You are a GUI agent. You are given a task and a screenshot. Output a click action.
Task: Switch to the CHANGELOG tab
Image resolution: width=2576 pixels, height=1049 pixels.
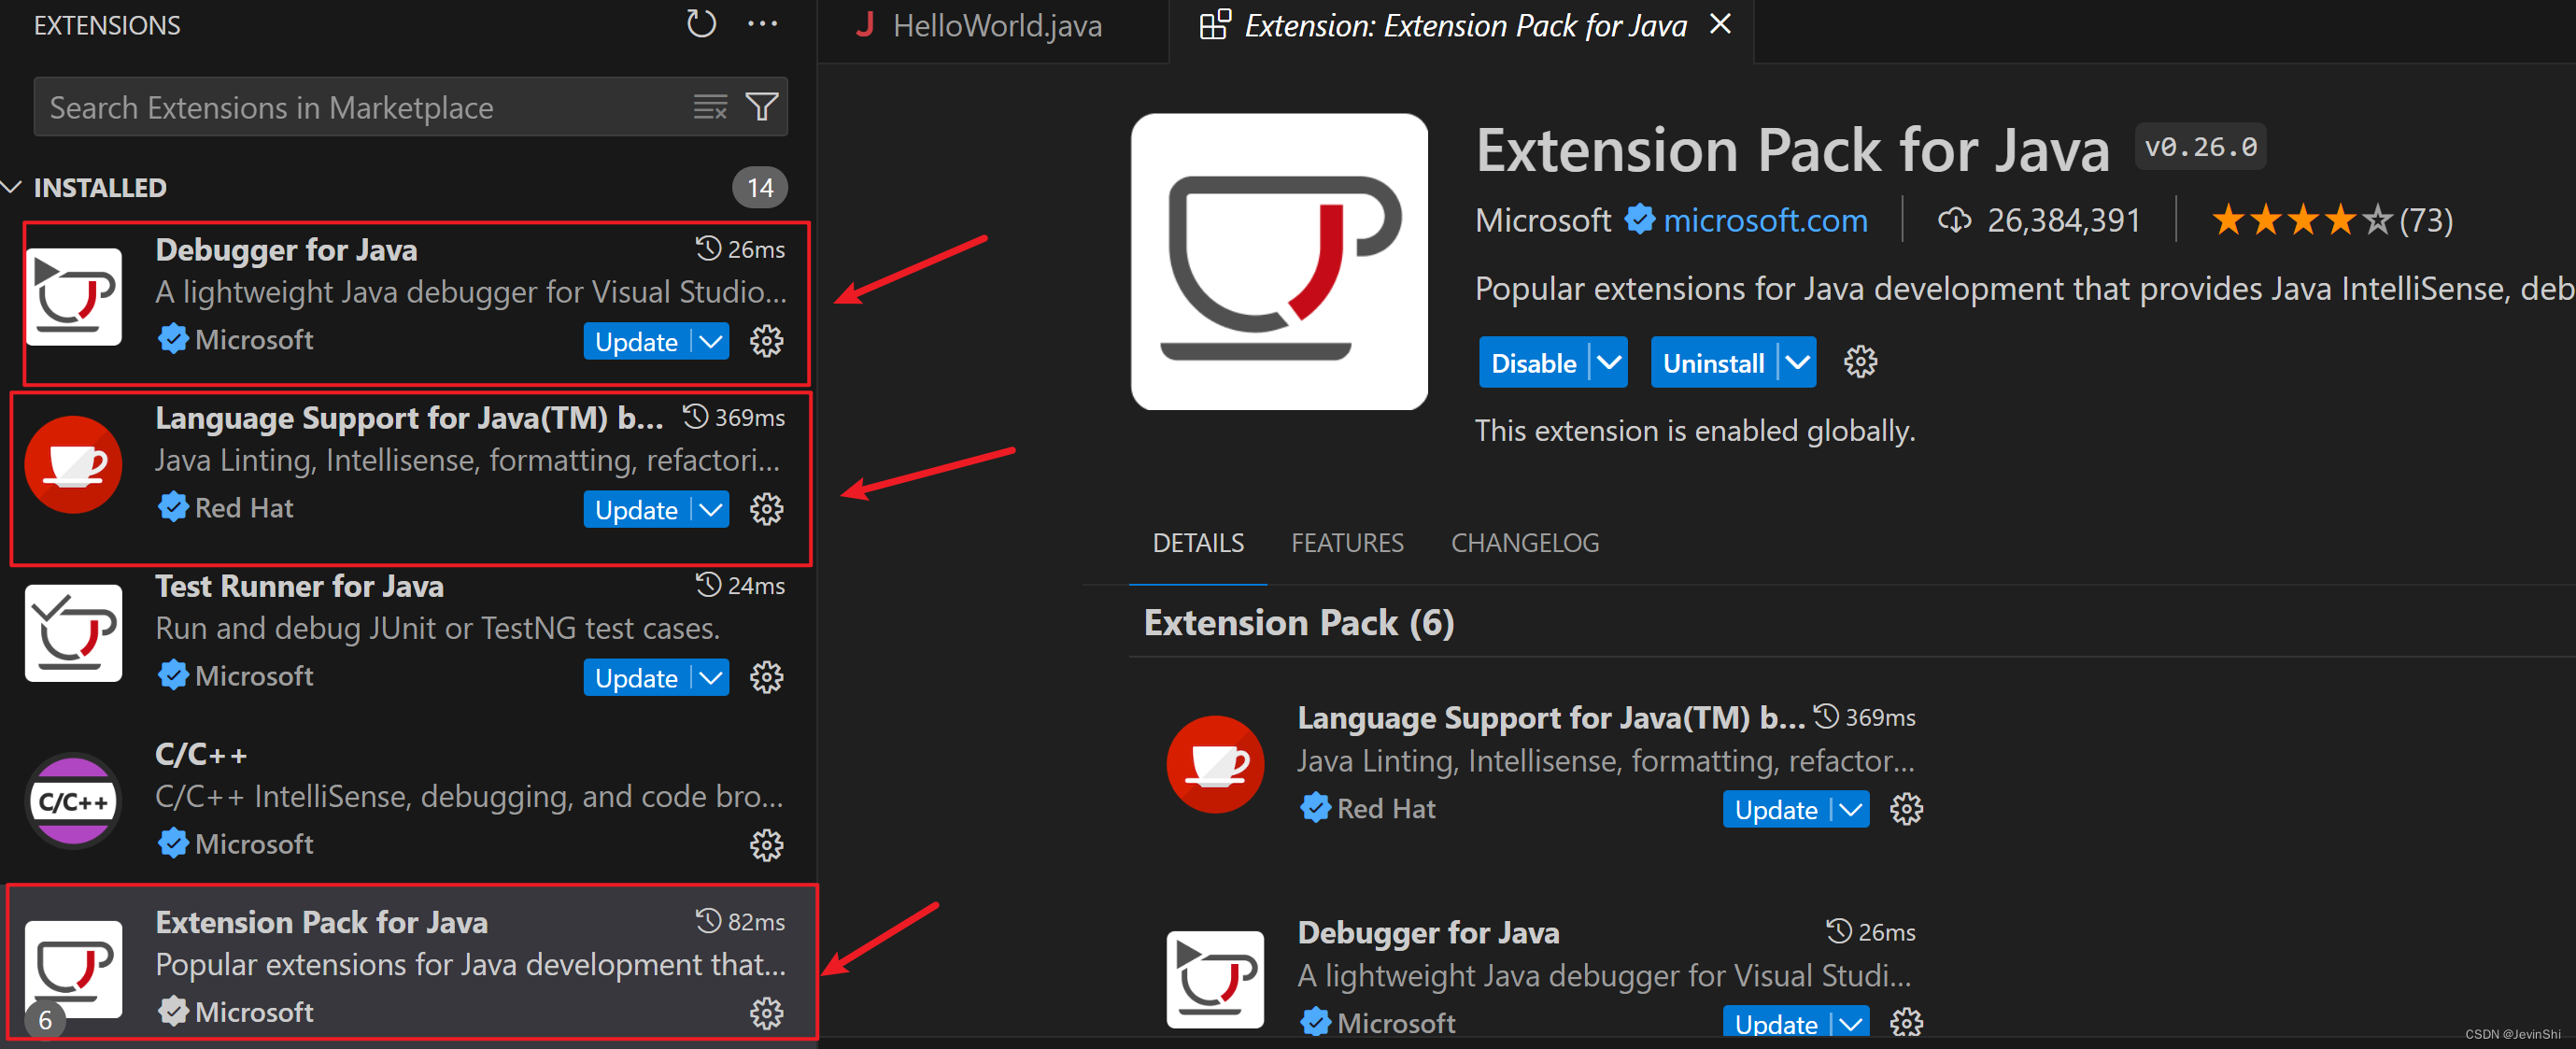tap(1524, 543)
